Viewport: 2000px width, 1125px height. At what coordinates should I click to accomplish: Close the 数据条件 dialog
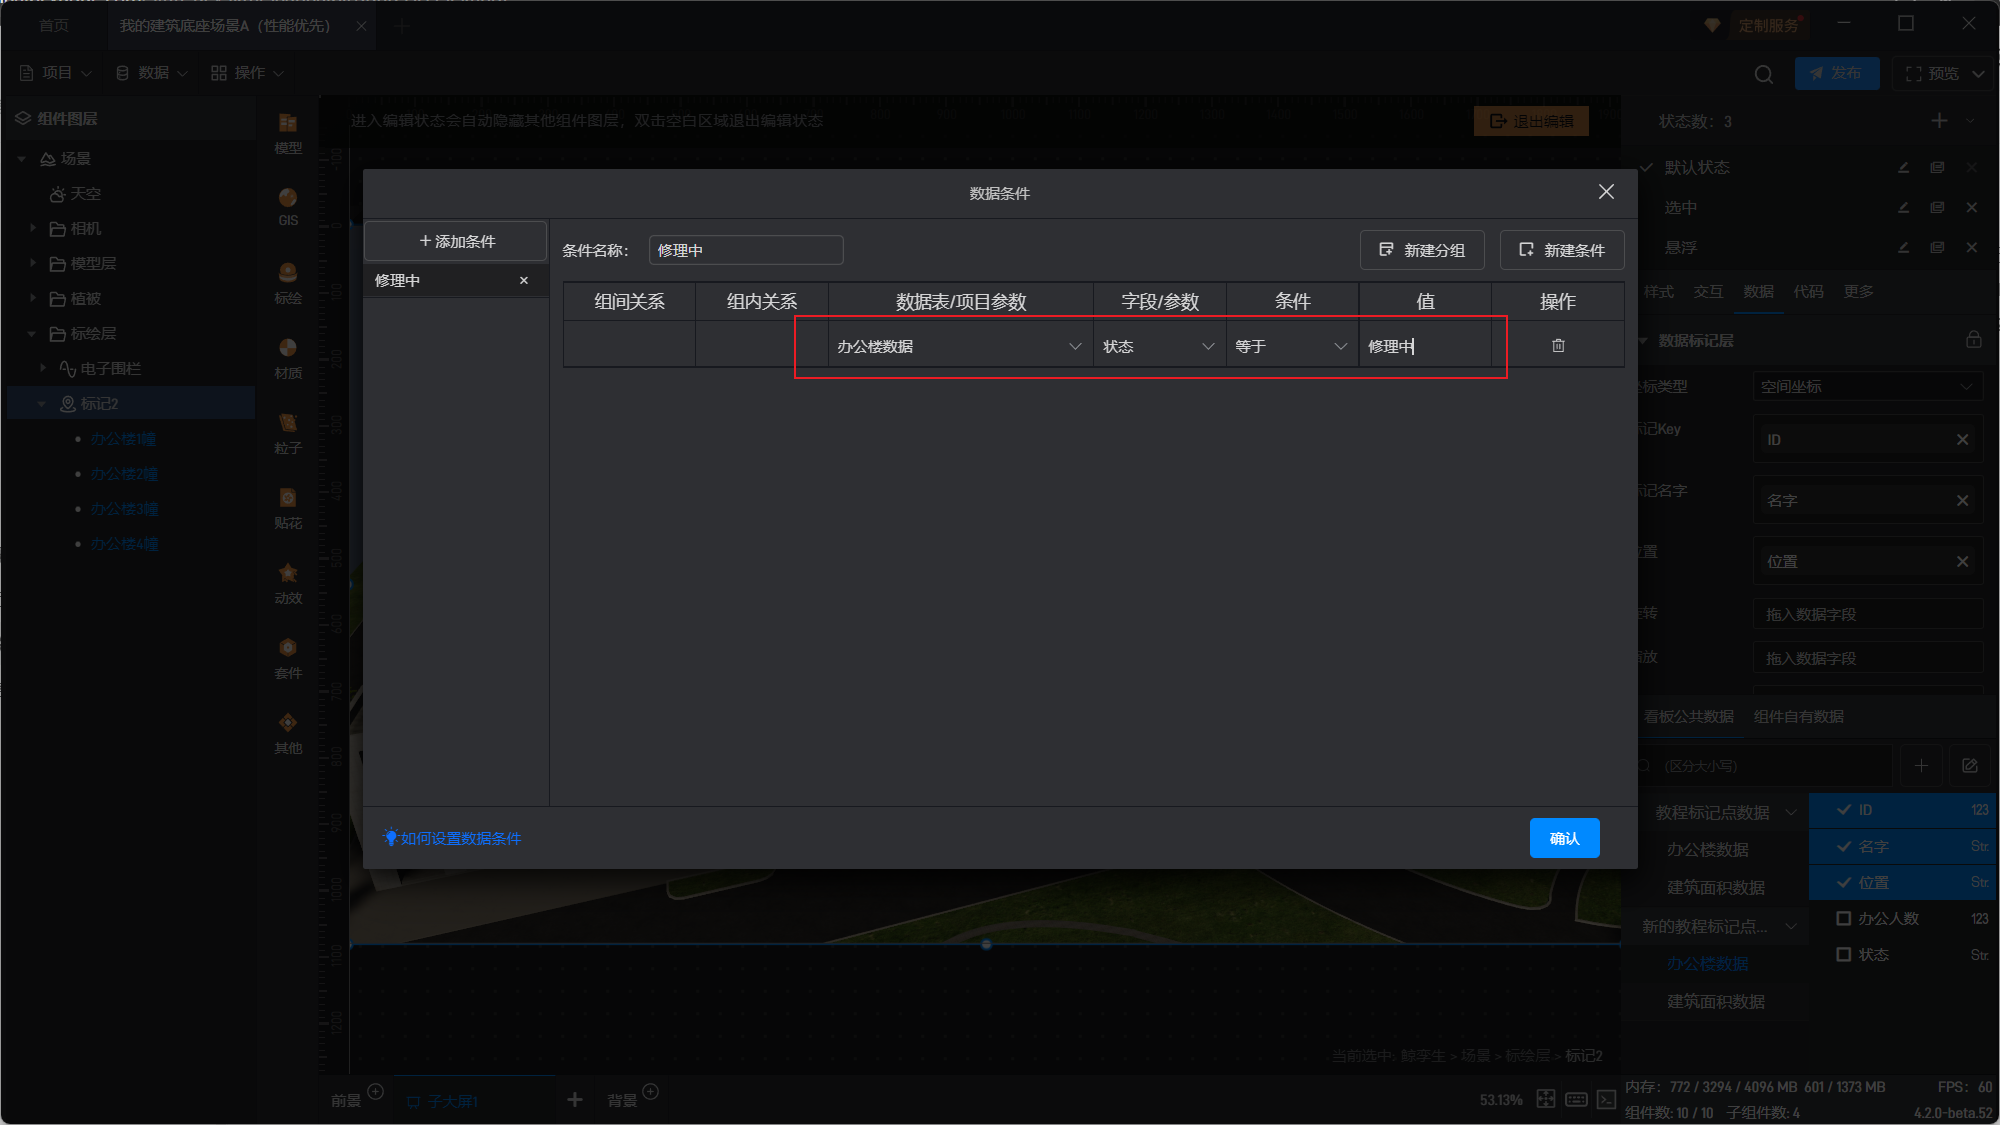[1606, 192]
